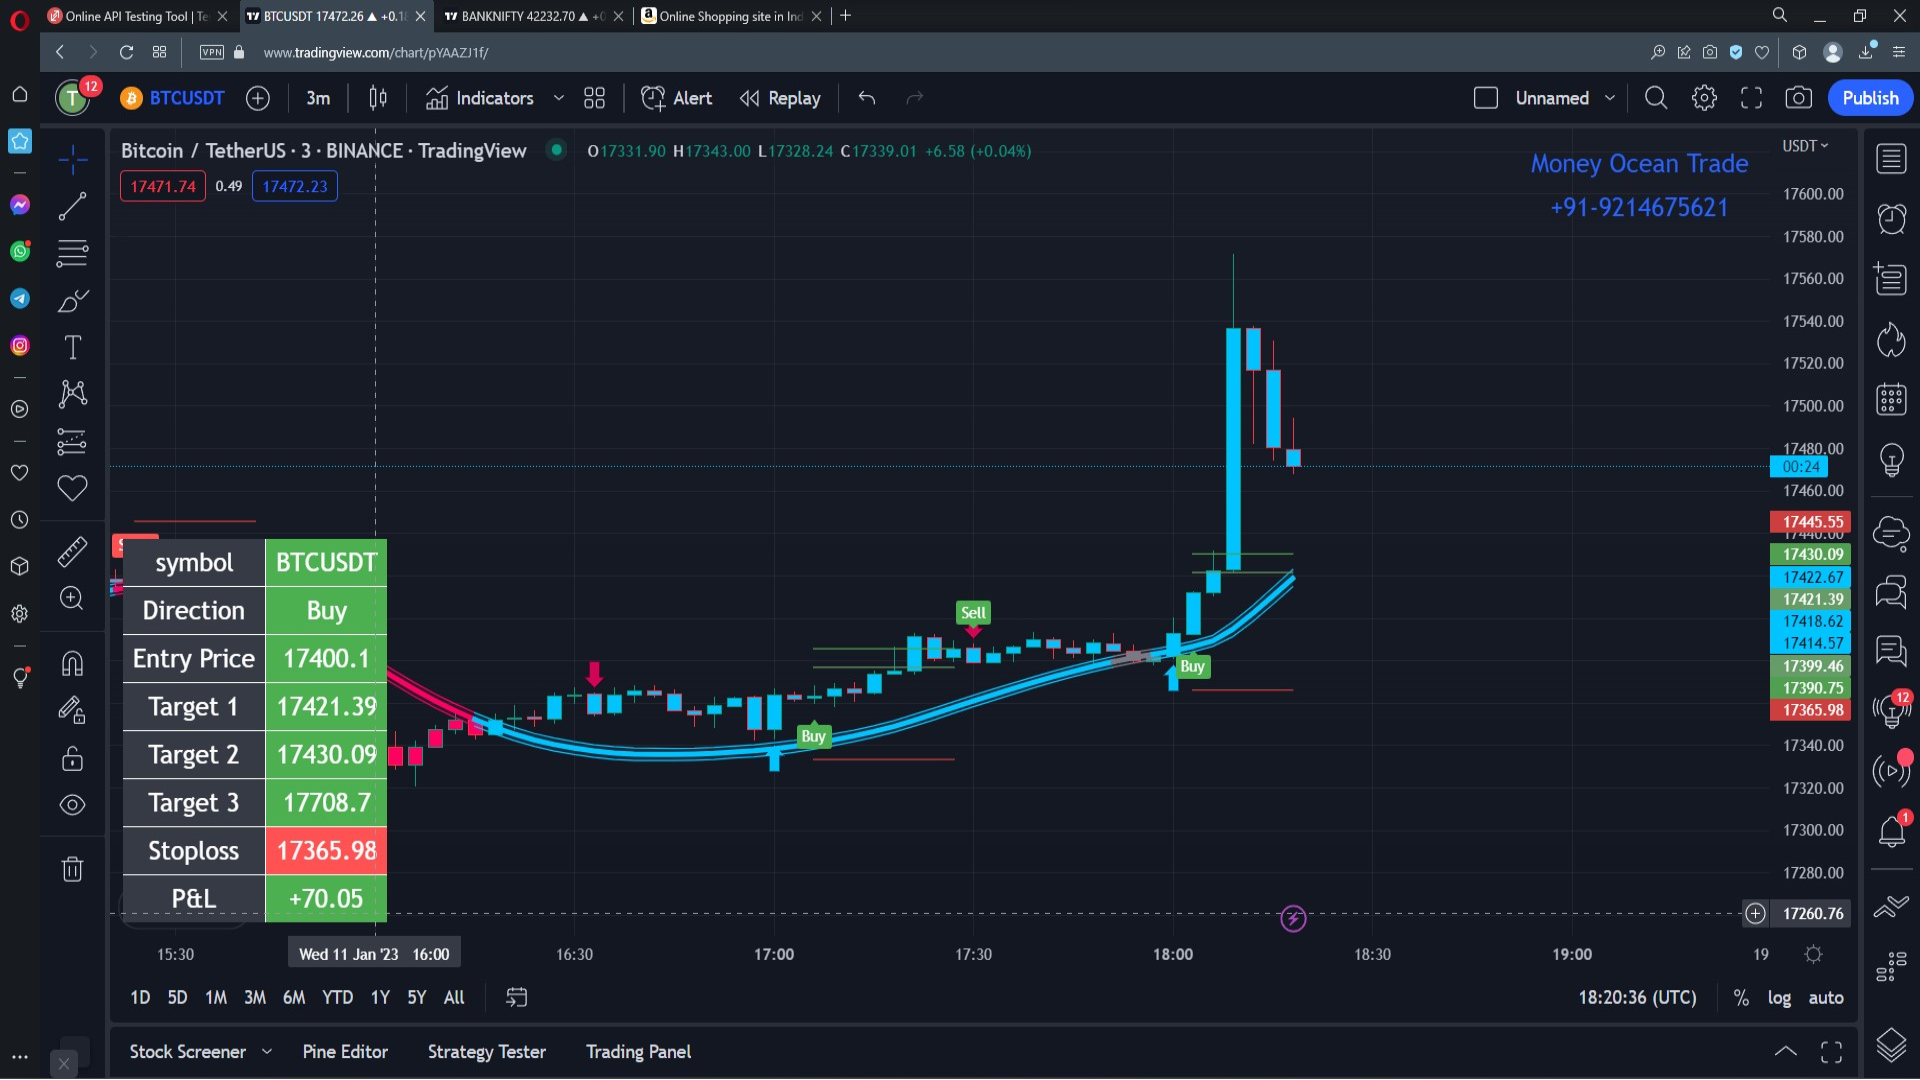
Task: Switch to the Pine Editor tab
Action: [345, 1052]
